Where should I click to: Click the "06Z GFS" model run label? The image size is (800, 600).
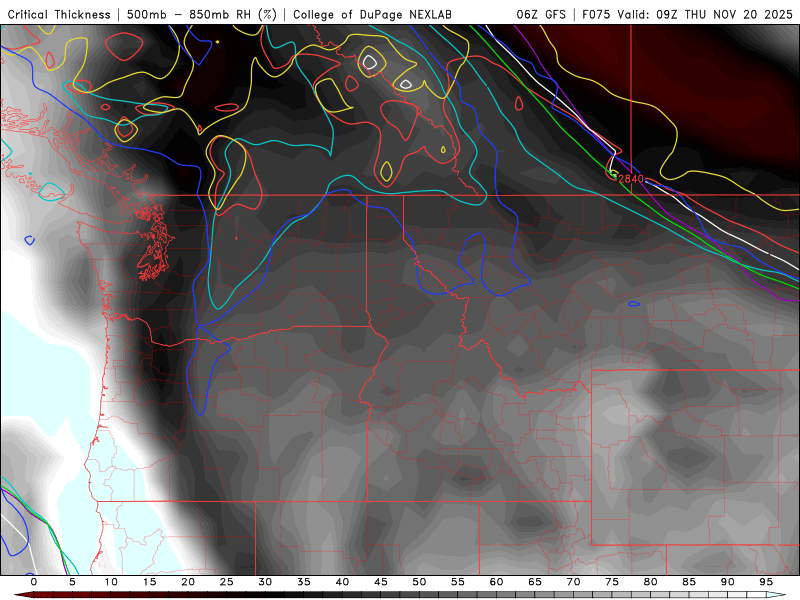[x=541, y=14]
